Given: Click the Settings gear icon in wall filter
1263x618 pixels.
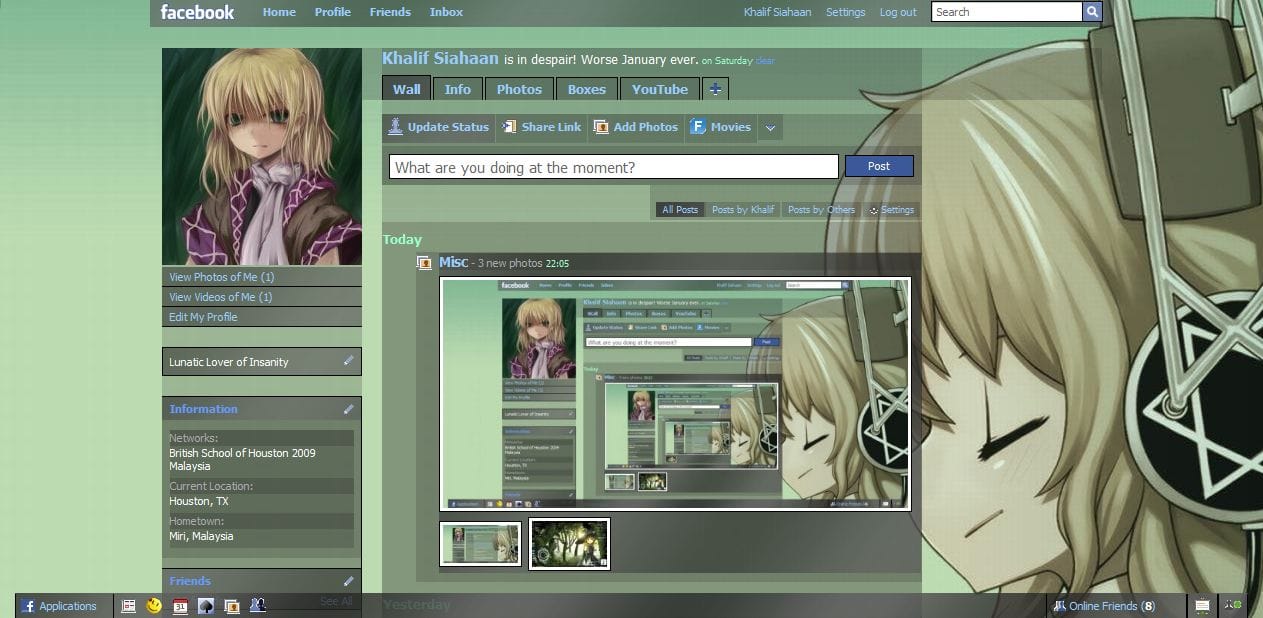Looking at the screenshot, I should [x=873, y=210].
